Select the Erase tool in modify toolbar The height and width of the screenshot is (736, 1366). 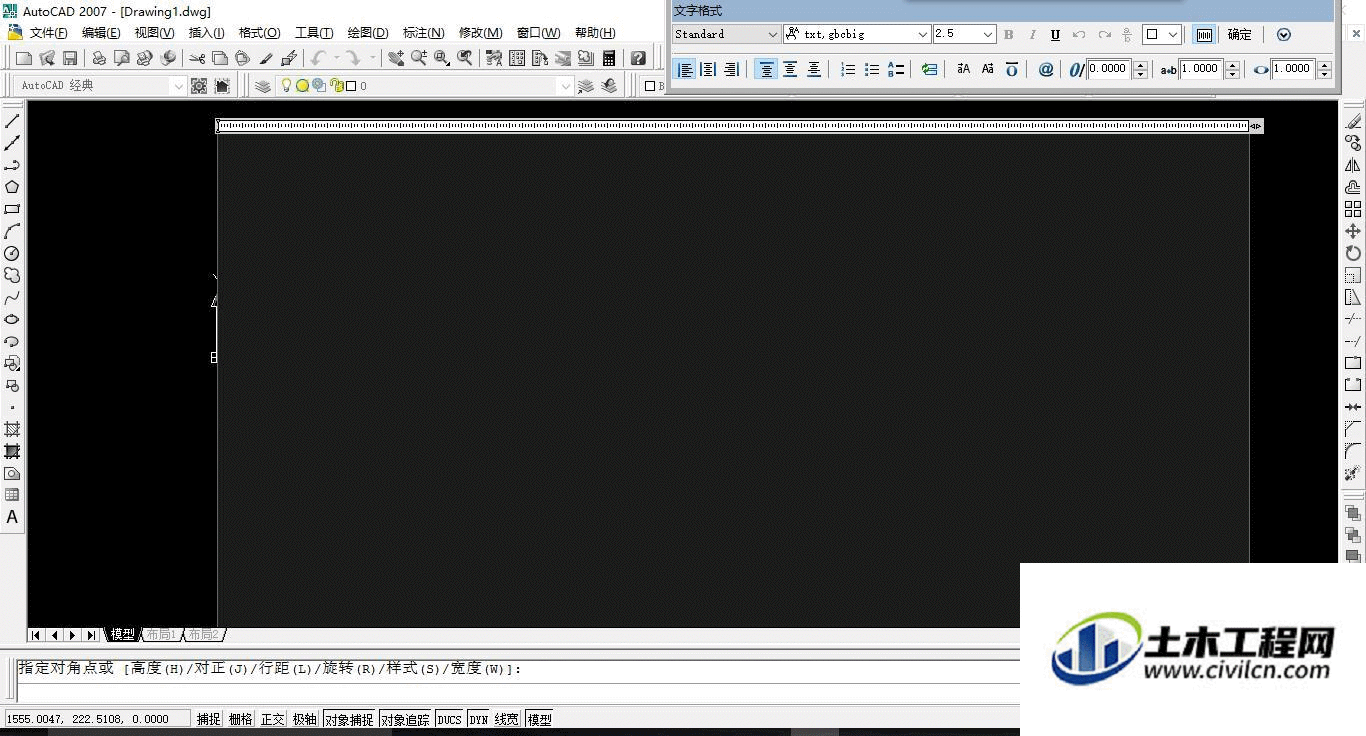[x=1353, y=121]
